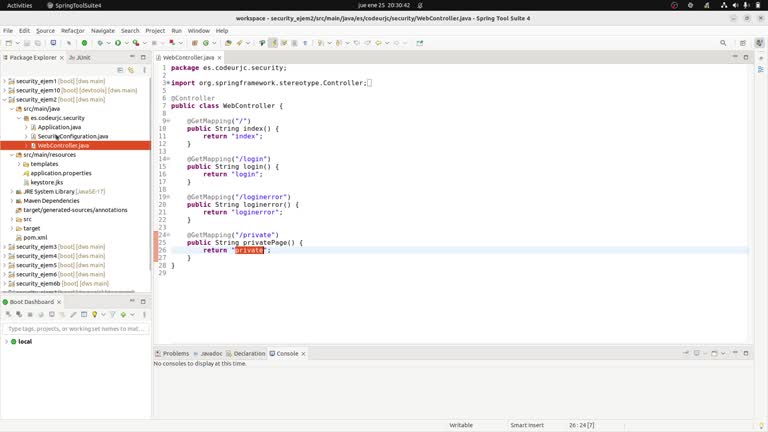Click the Open Properties window icon in Boot Dashboard
The height and width of the screenshot is (432, 768).
[84, 314]
